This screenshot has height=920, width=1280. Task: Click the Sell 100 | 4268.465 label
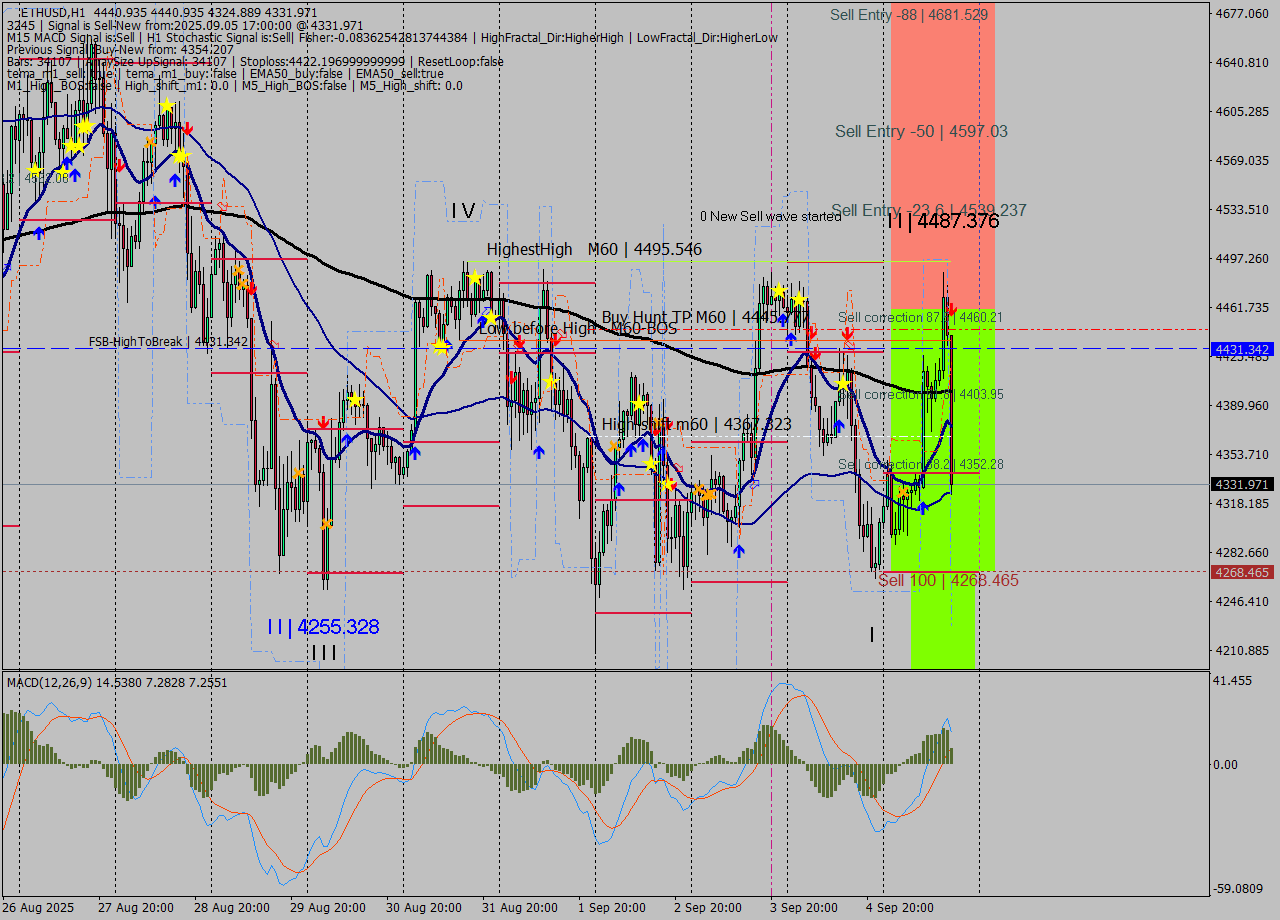(x=948, y=580)
